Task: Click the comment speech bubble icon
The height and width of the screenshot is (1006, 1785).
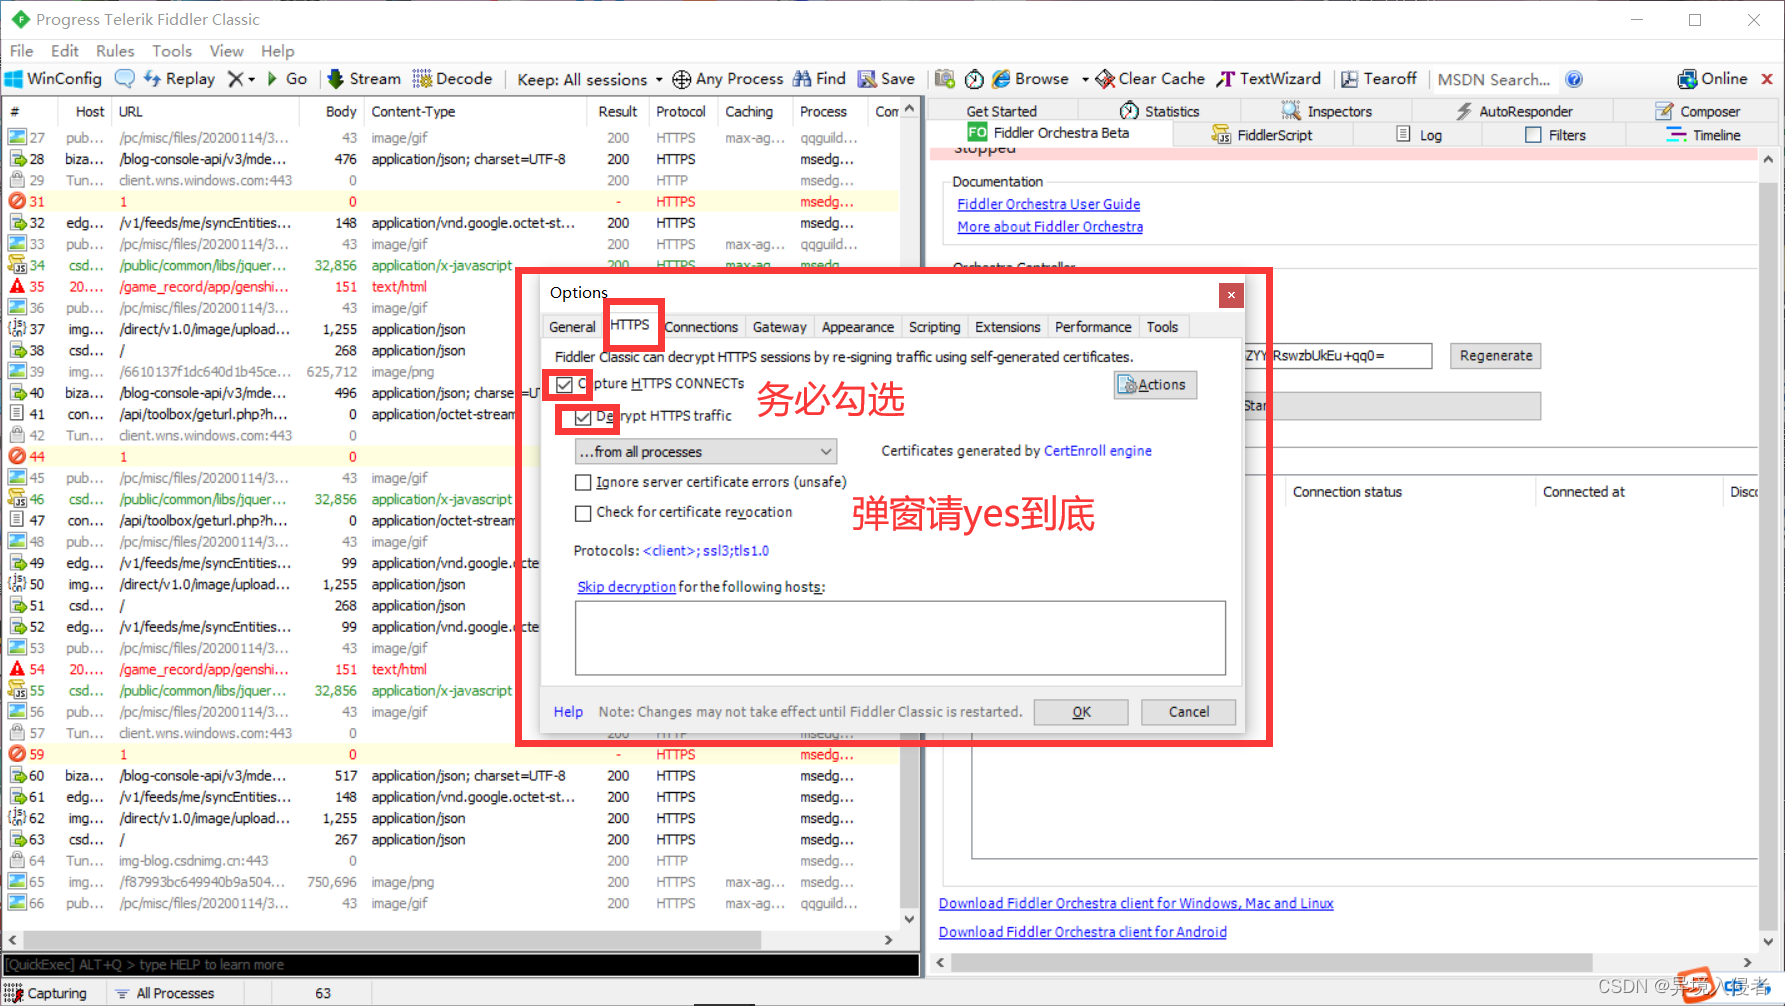Action: click(x=125, y=78)
